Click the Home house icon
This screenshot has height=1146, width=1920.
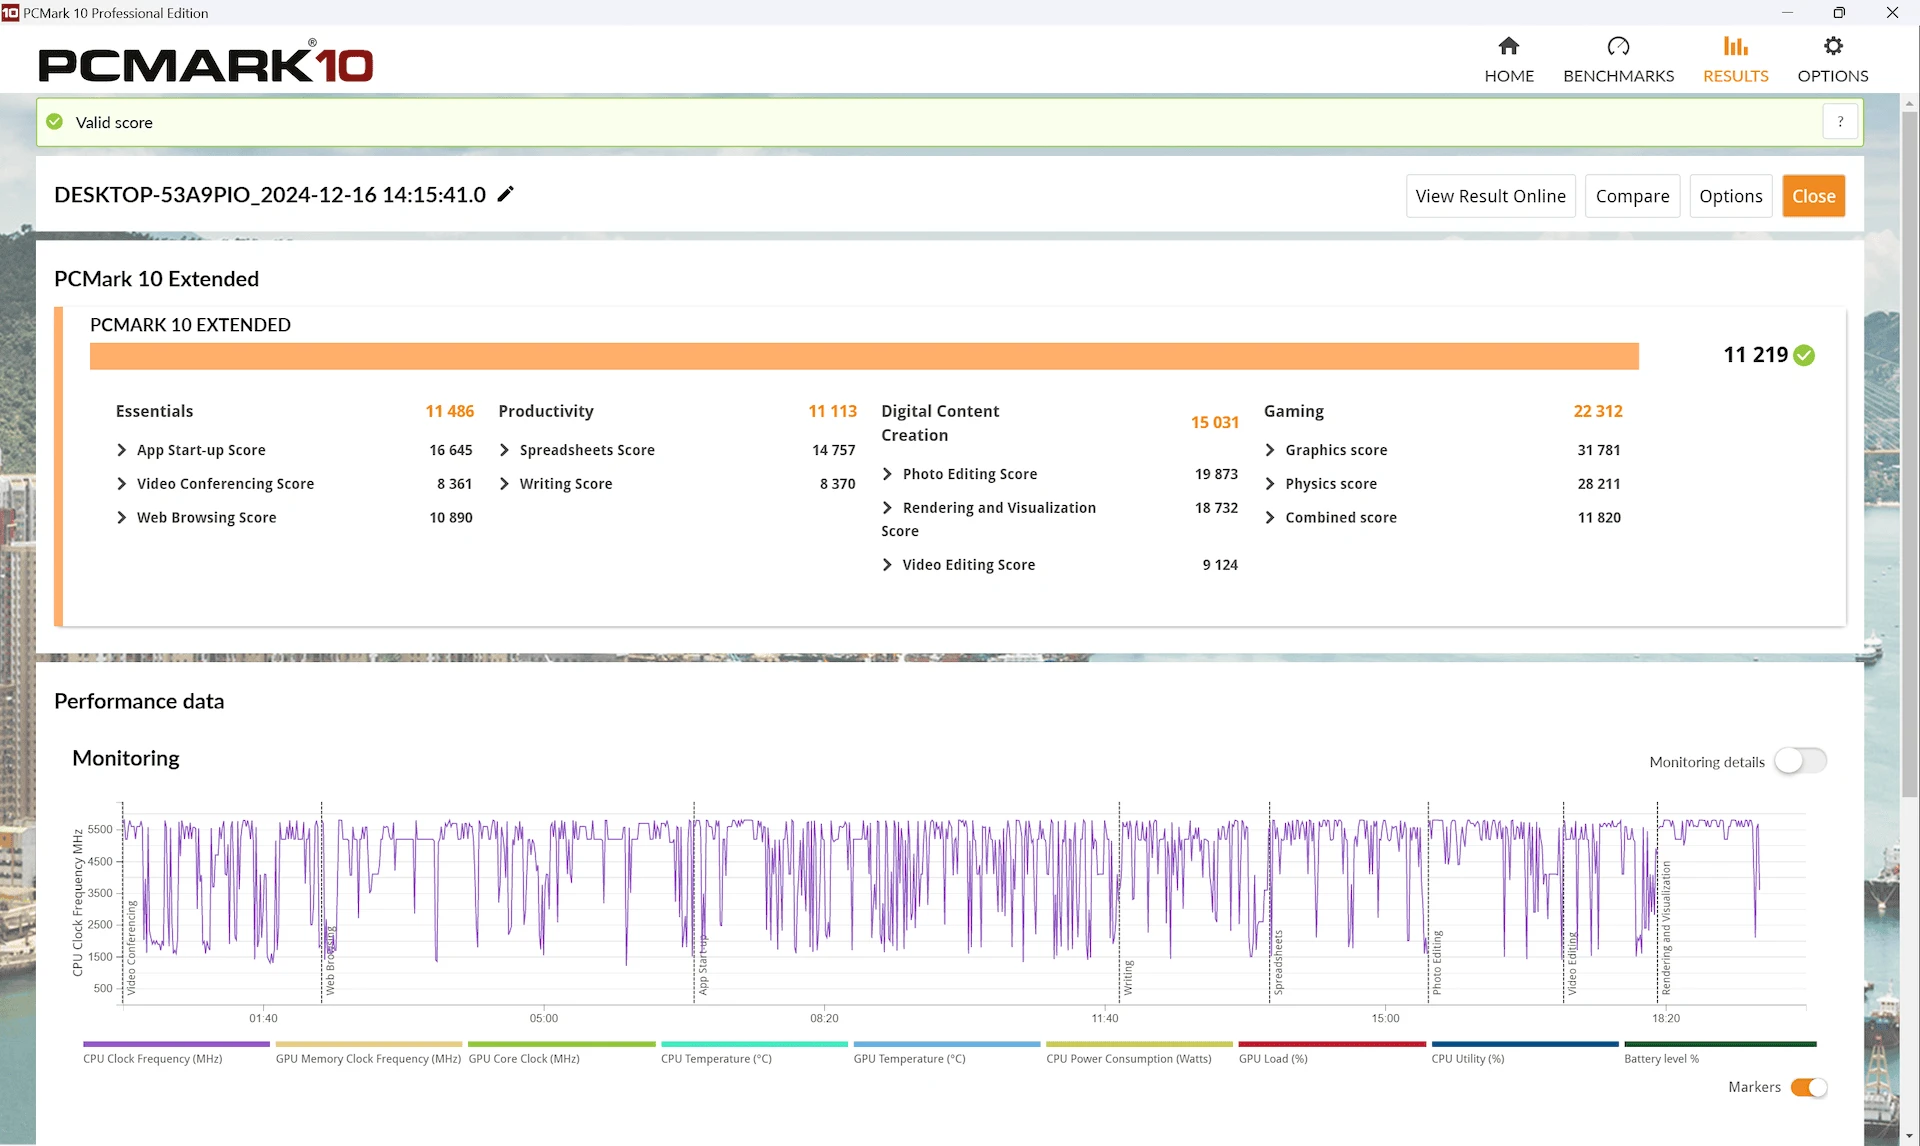tap(1508, 46)
